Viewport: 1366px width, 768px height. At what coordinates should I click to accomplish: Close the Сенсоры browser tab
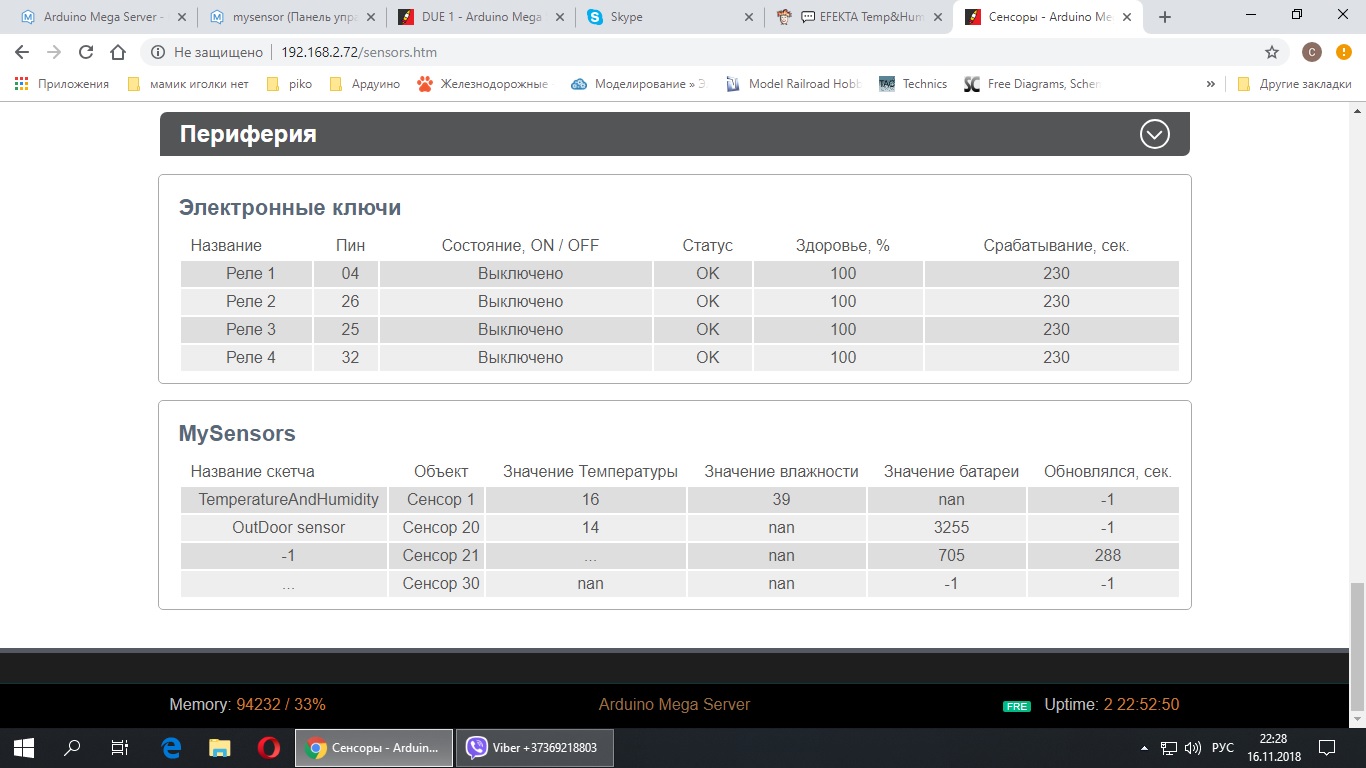(1125, 17)
